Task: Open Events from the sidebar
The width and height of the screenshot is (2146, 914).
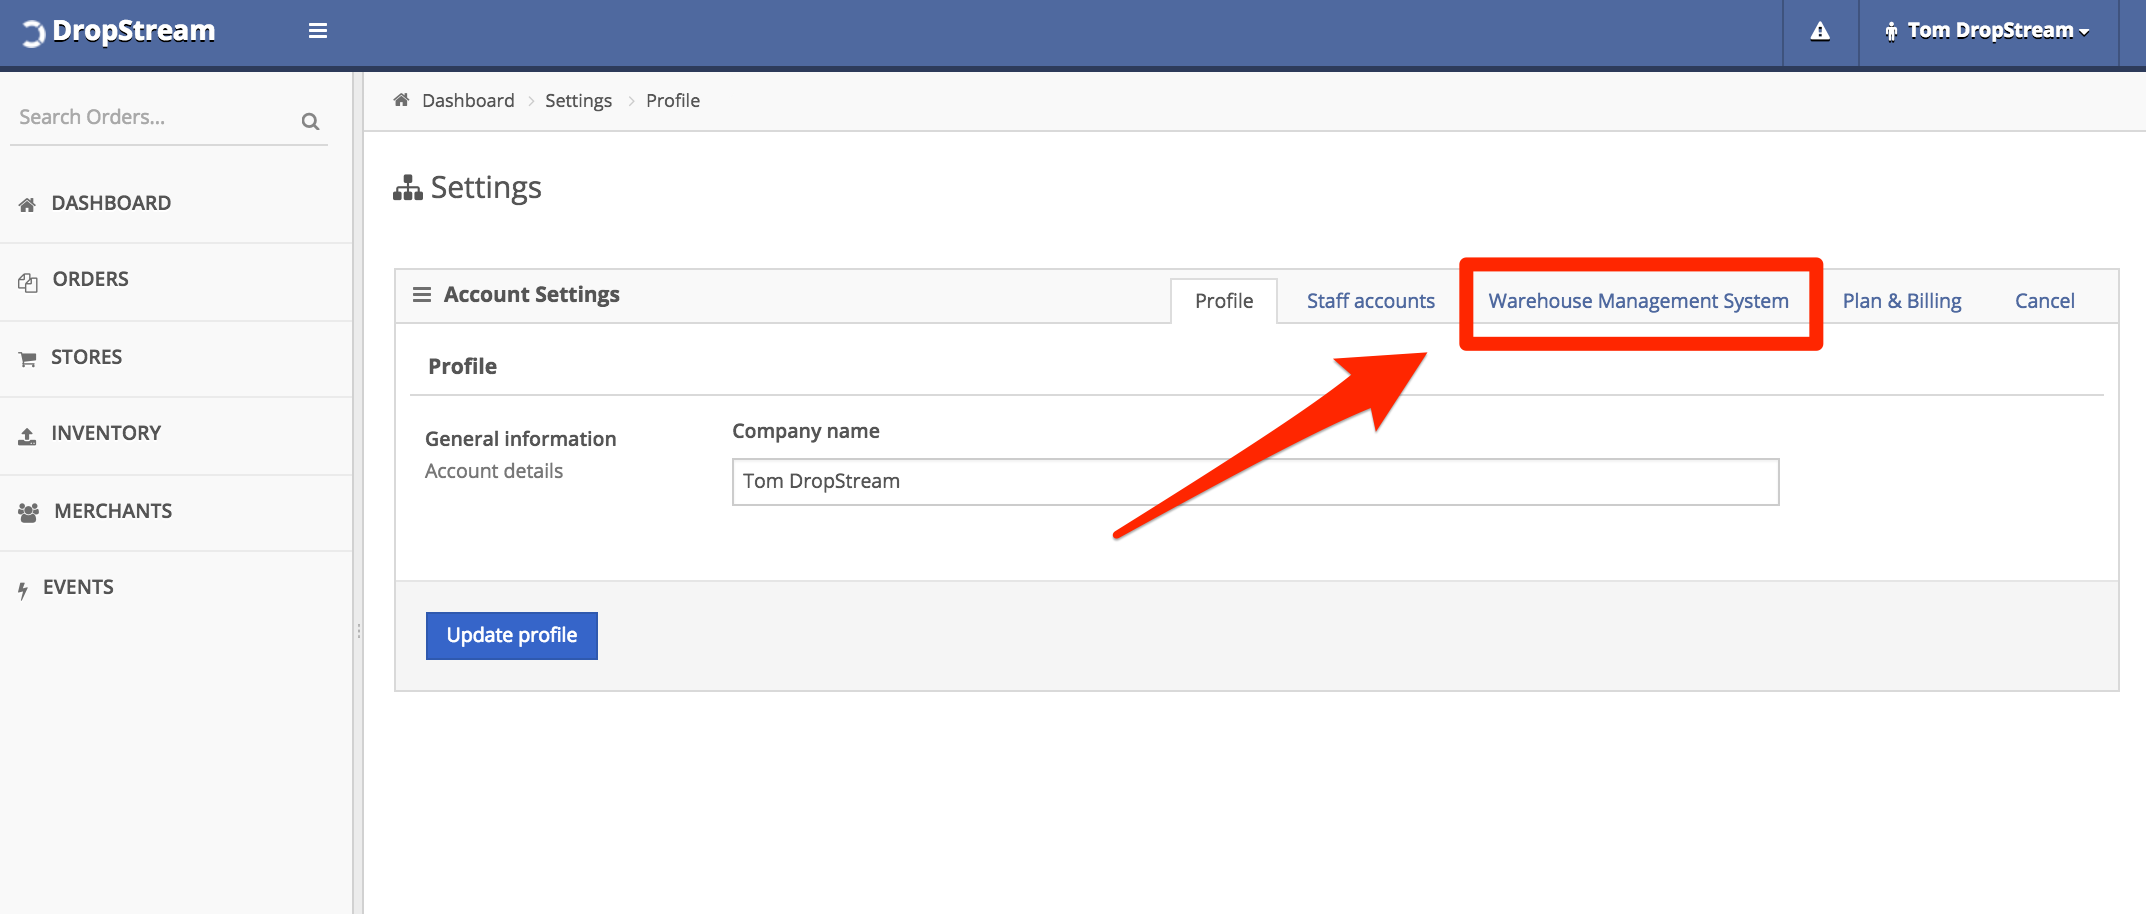Action: pyautogui.click(x=78, y=587)
